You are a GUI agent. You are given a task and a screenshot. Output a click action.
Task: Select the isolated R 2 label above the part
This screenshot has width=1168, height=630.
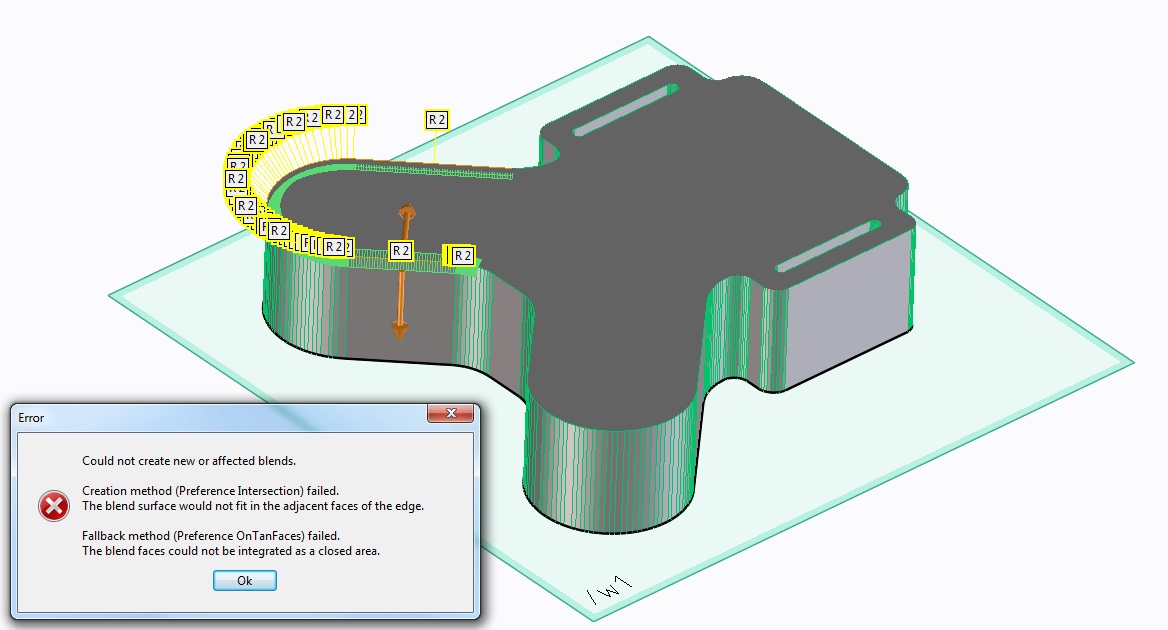(437, 120)
